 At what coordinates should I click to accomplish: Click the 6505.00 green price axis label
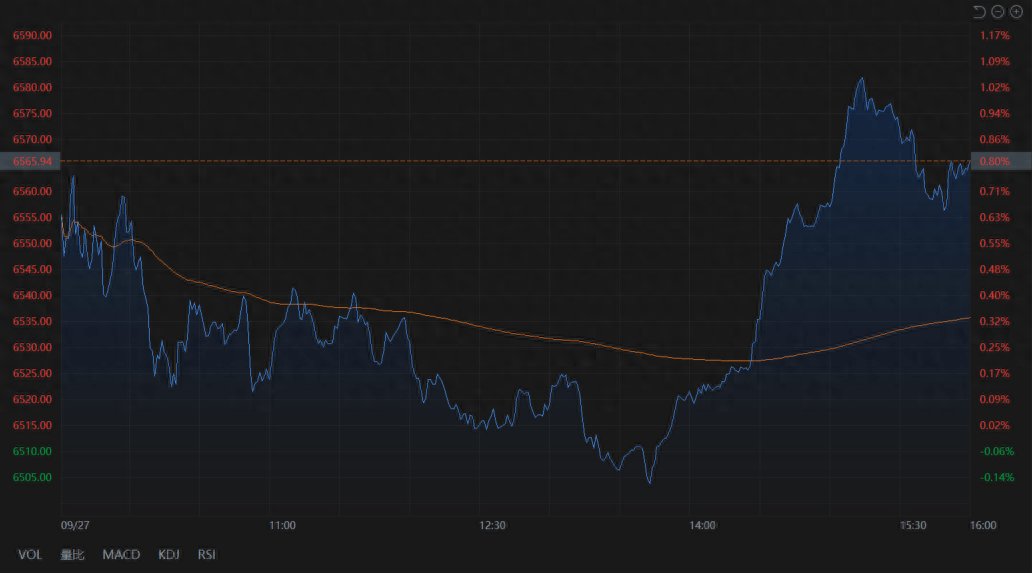32,477
